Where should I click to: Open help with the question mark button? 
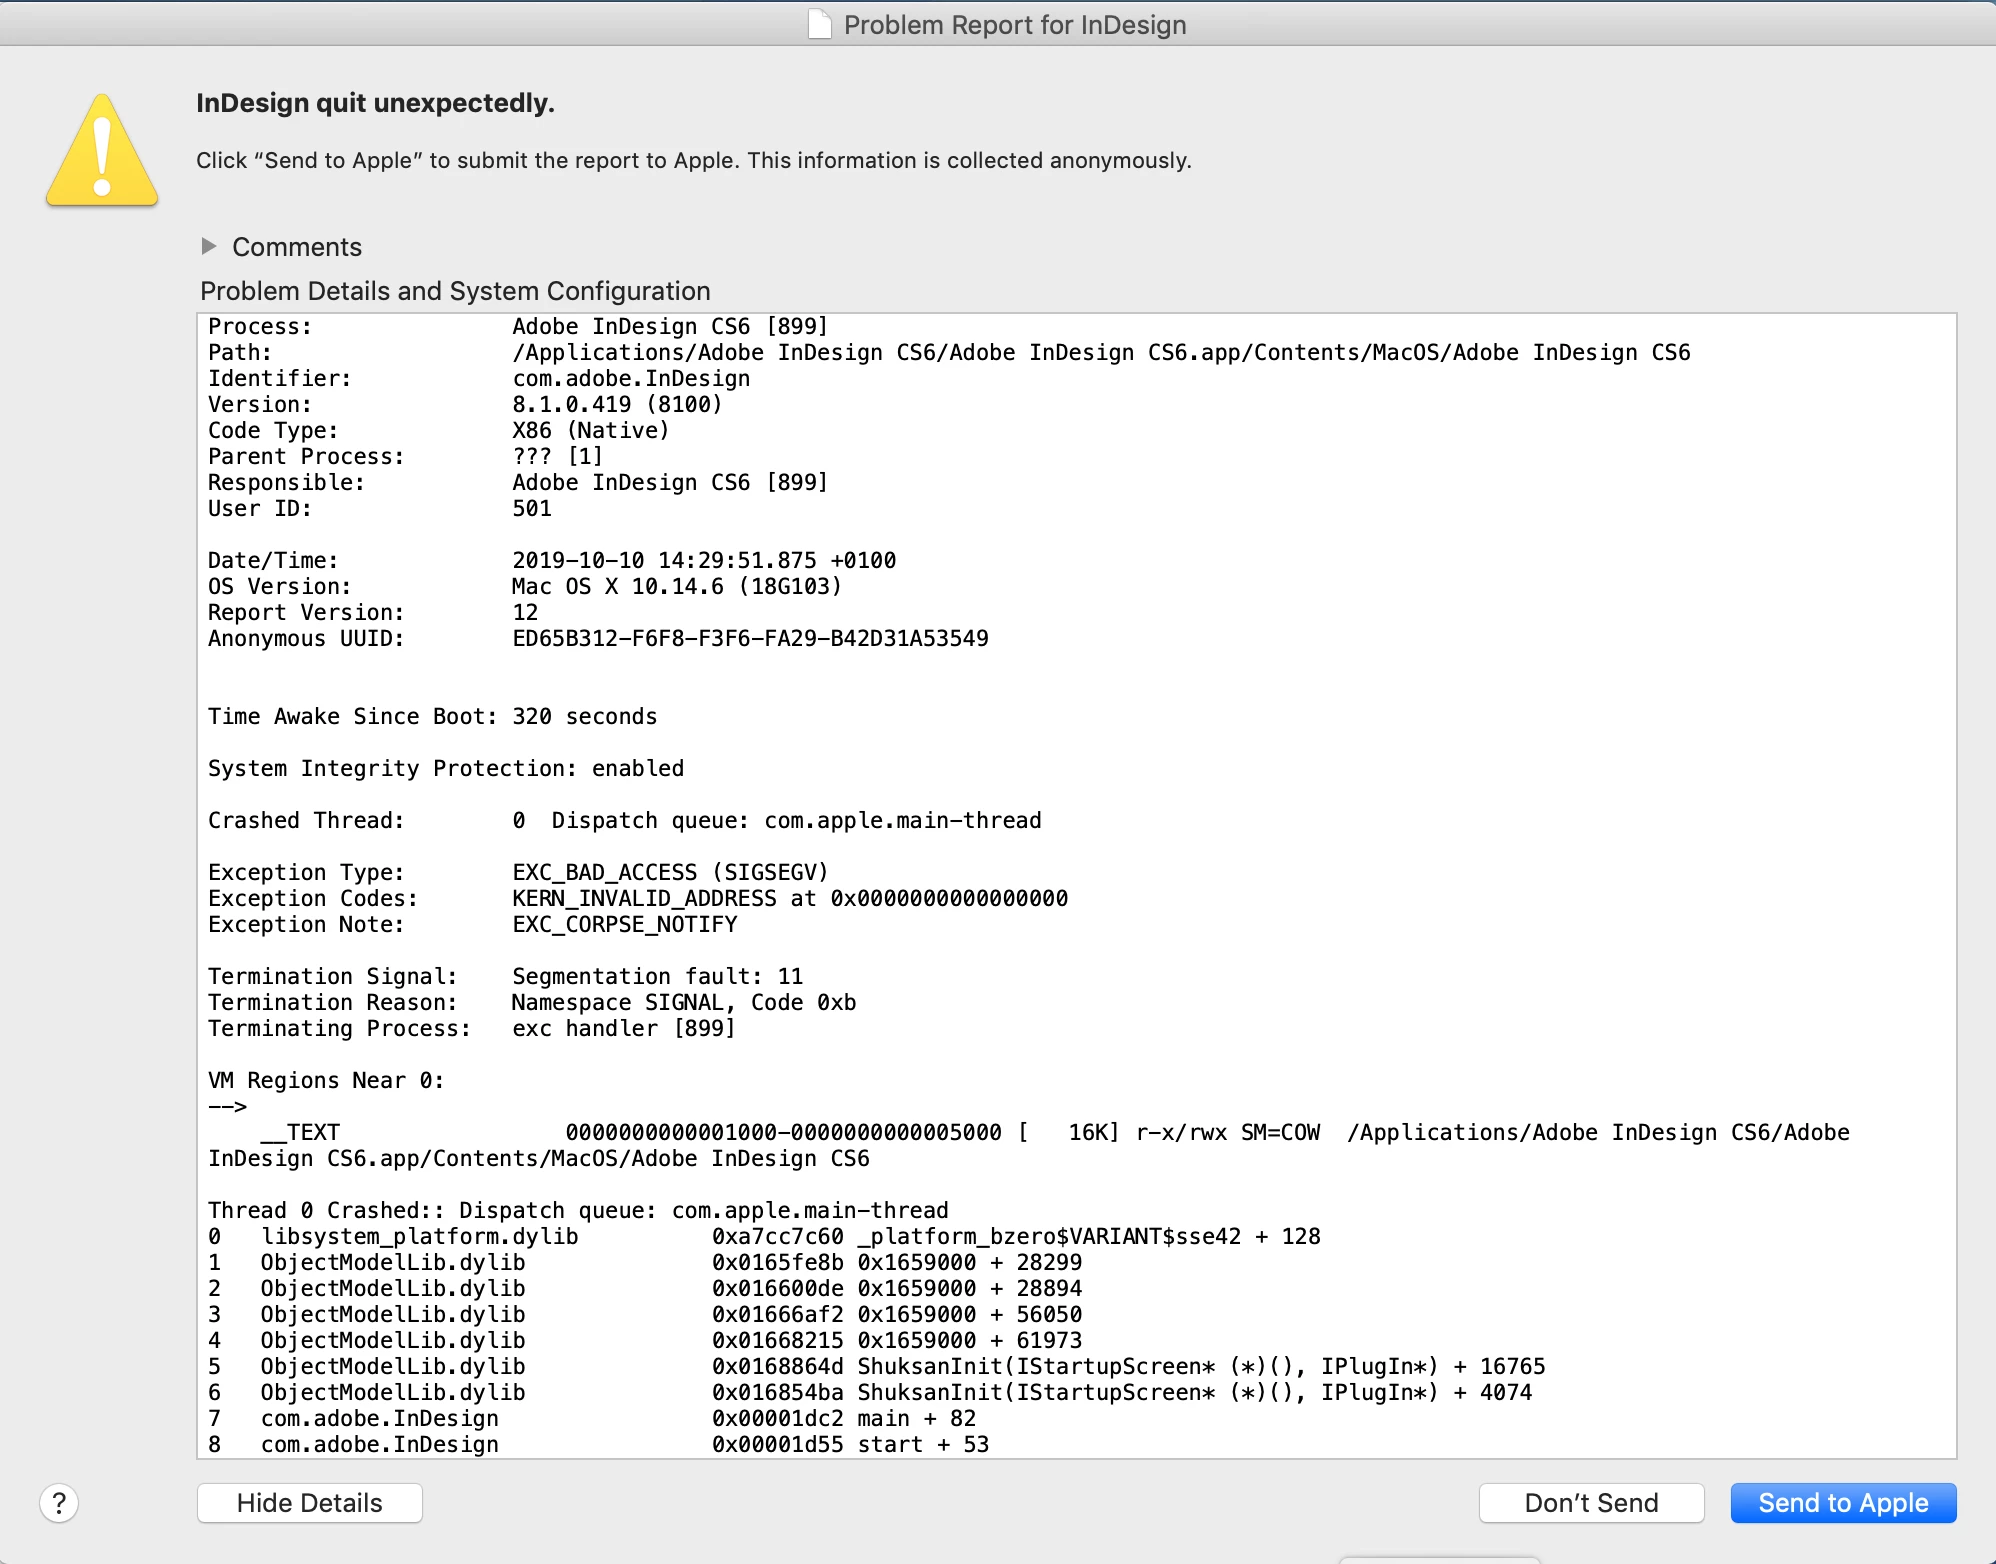(59, 1502)
